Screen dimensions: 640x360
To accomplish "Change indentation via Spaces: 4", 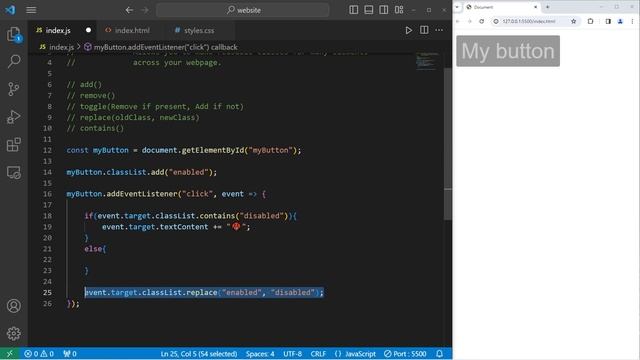I will click(x=260, y=354).
